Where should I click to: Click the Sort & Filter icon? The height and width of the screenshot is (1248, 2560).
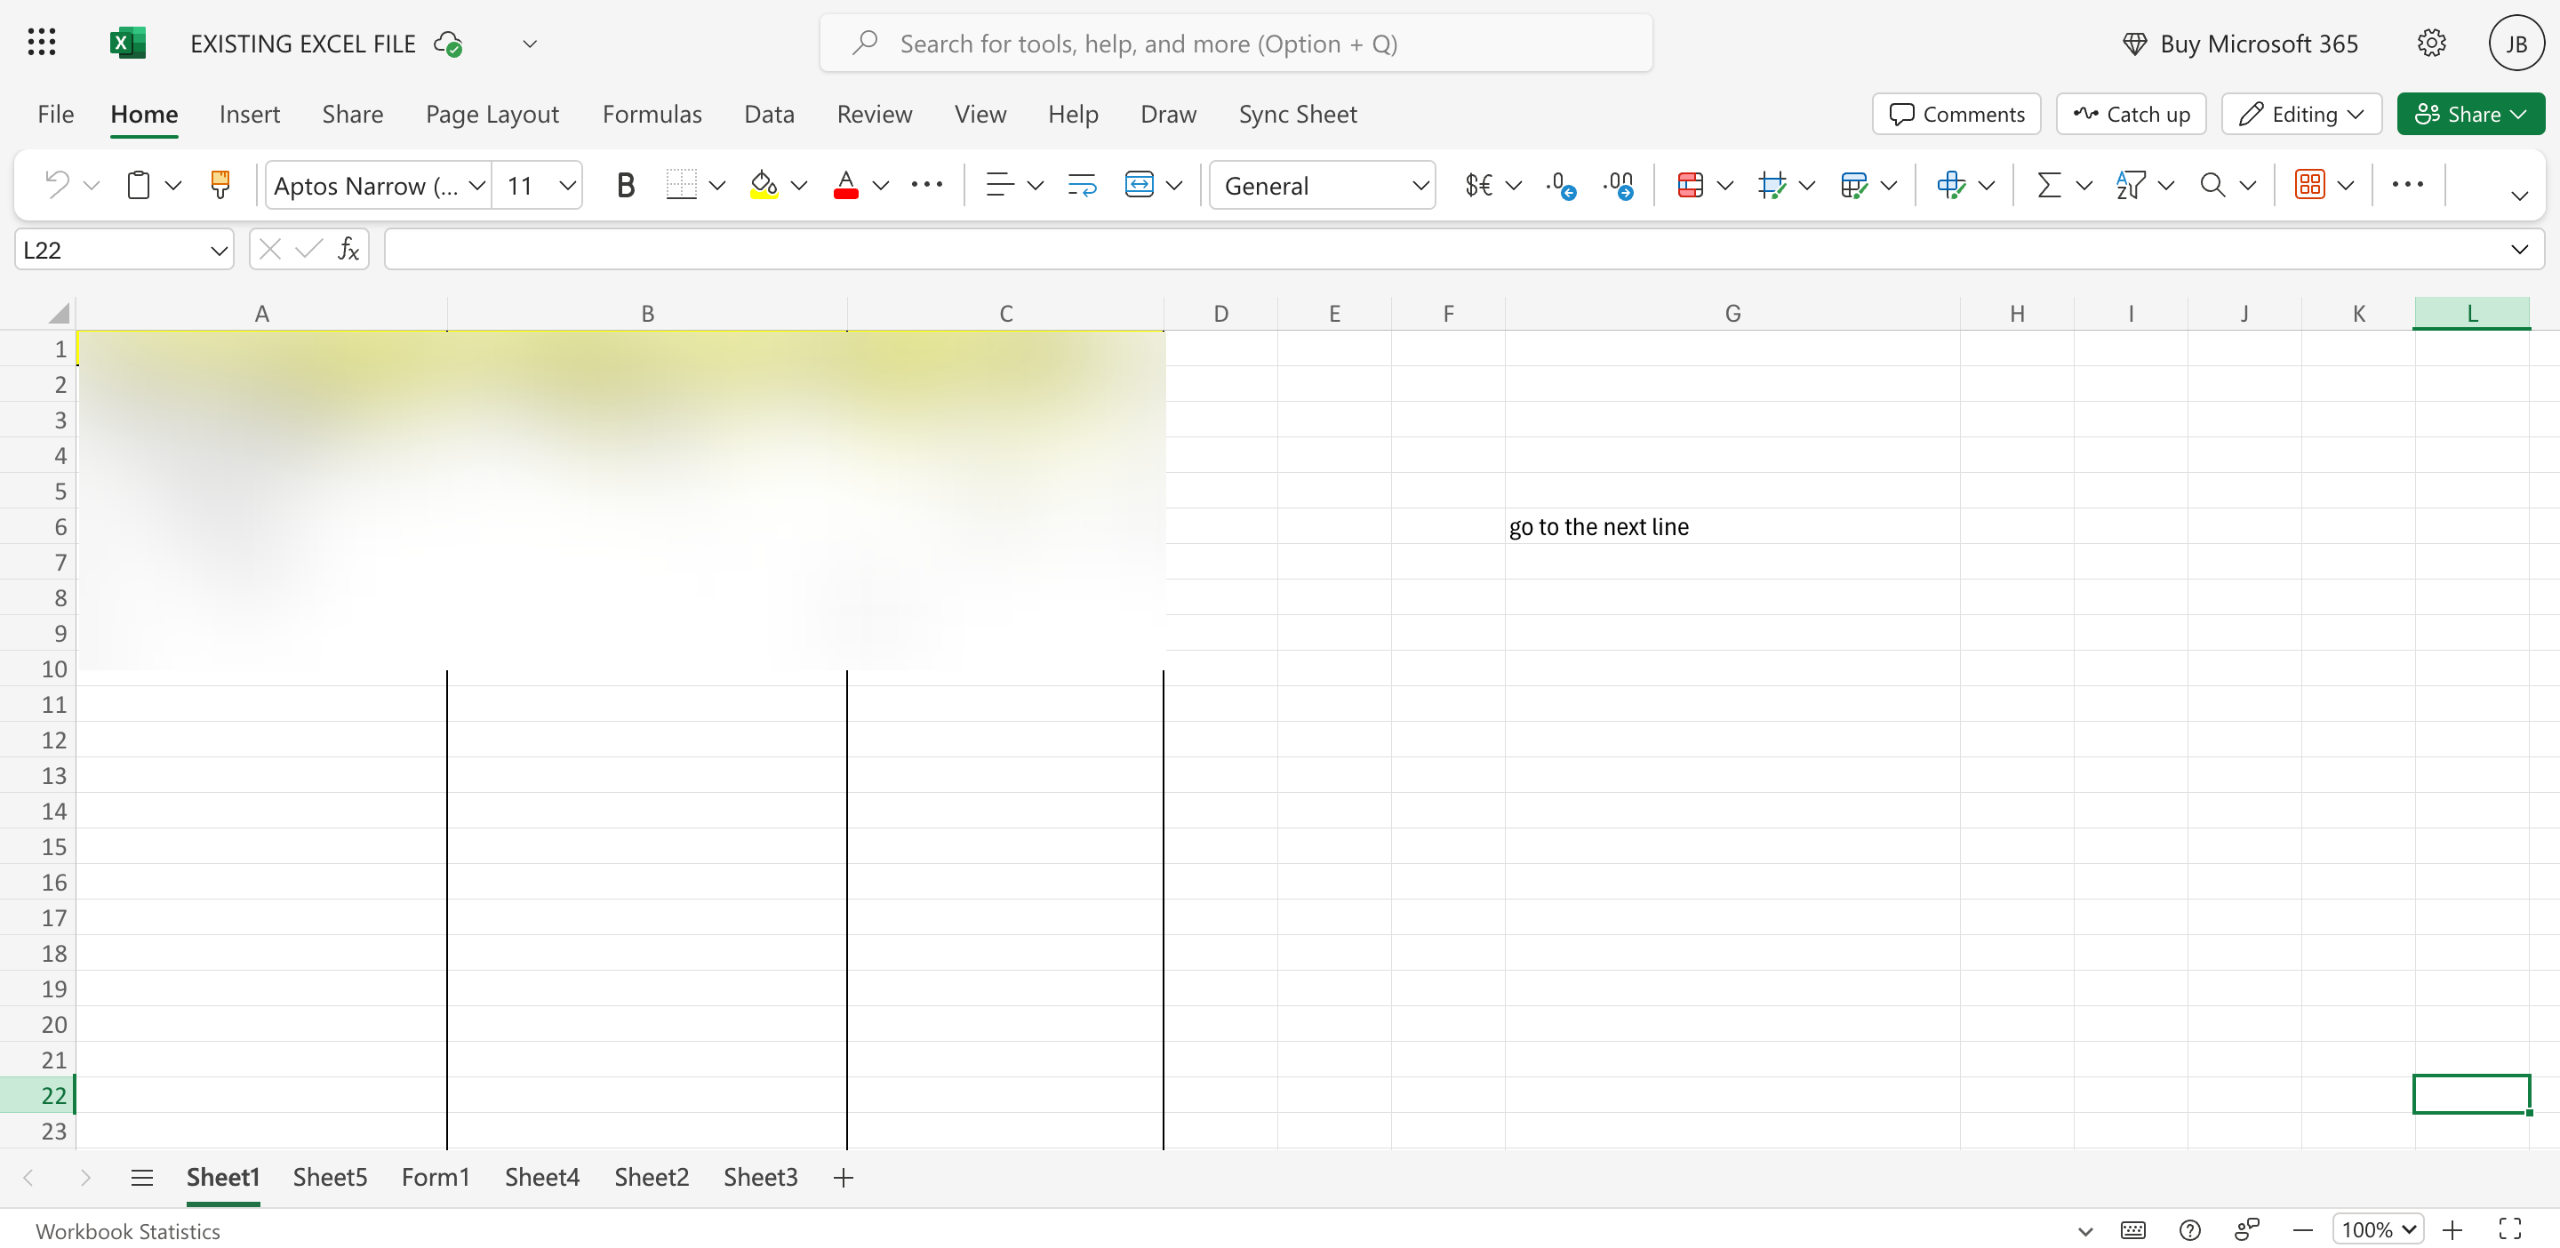pos(2130,185)
